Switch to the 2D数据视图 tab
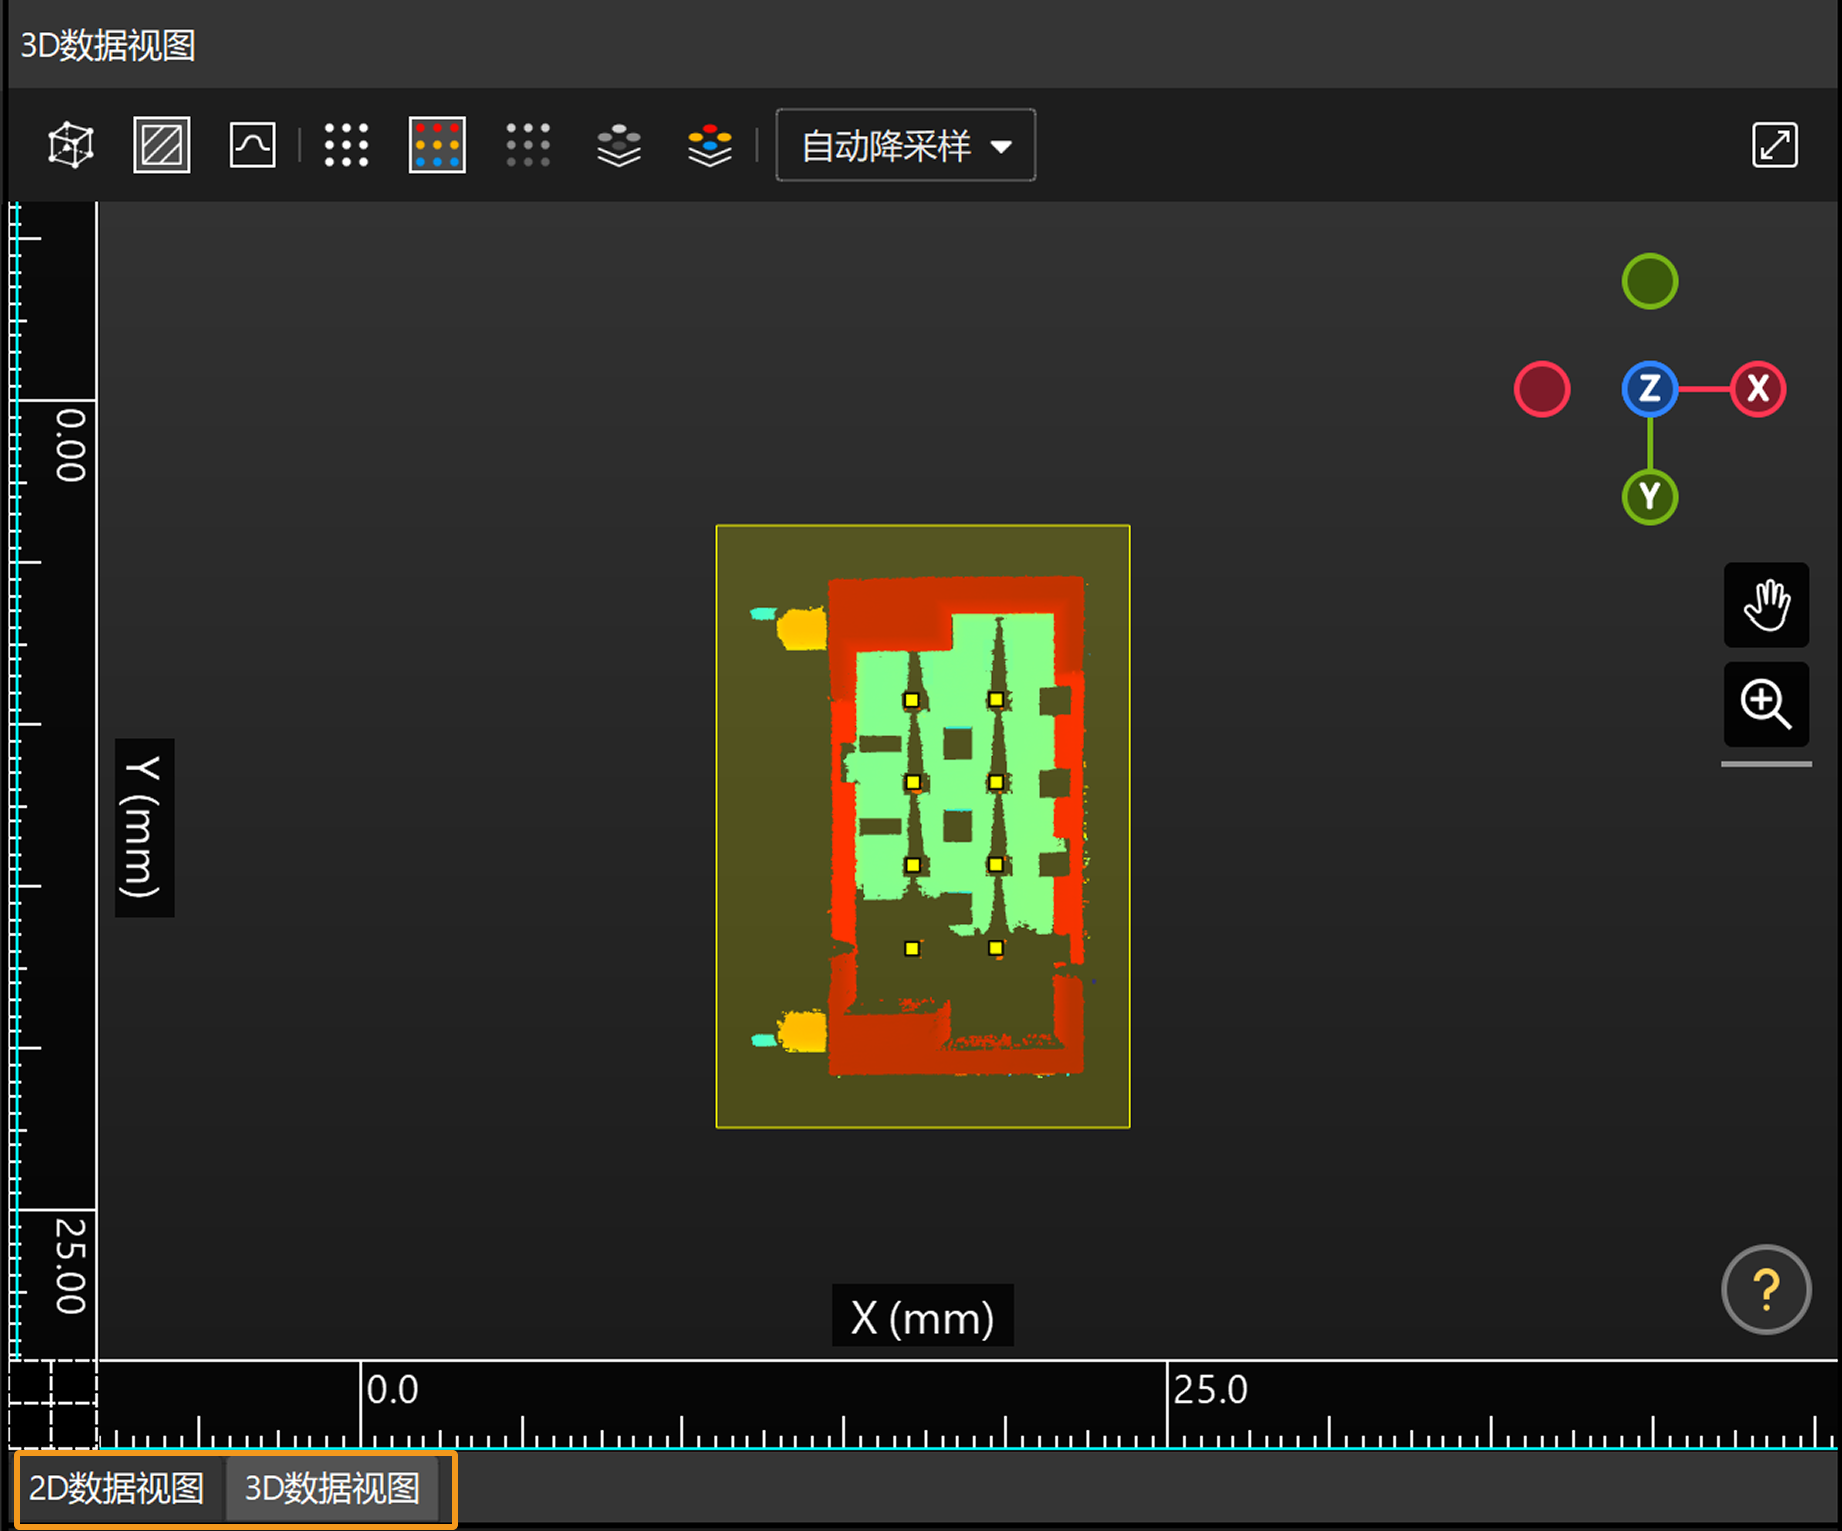 [x=117, y=1488]
